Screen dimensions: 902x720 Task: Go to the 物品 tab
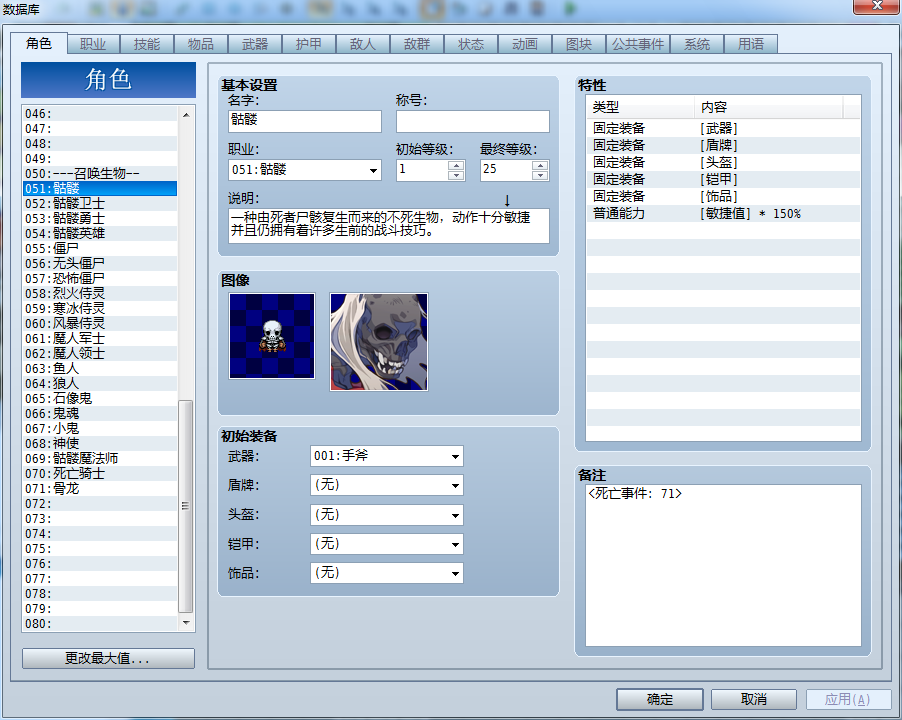pyautogui.click(x=201, y=44)
